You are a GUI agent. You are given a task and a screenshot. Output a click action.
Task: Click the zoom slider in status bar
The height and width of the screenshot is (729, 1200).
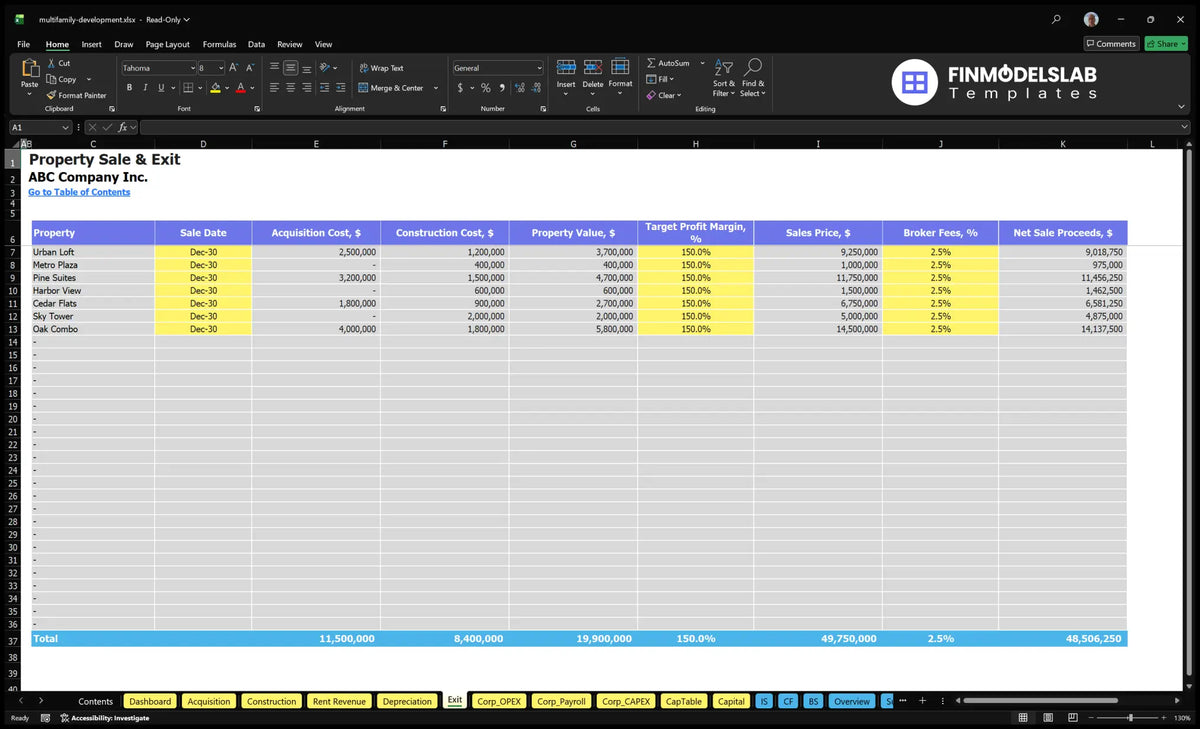coord(1130,718)
